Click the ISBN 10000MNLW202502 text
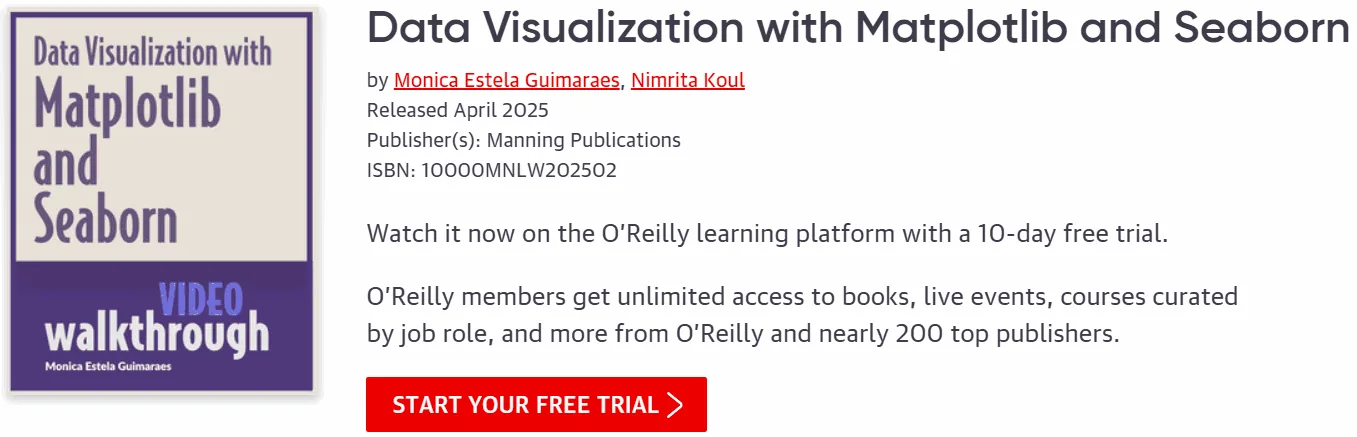The image size is (1357, 437). click(491, 170)
